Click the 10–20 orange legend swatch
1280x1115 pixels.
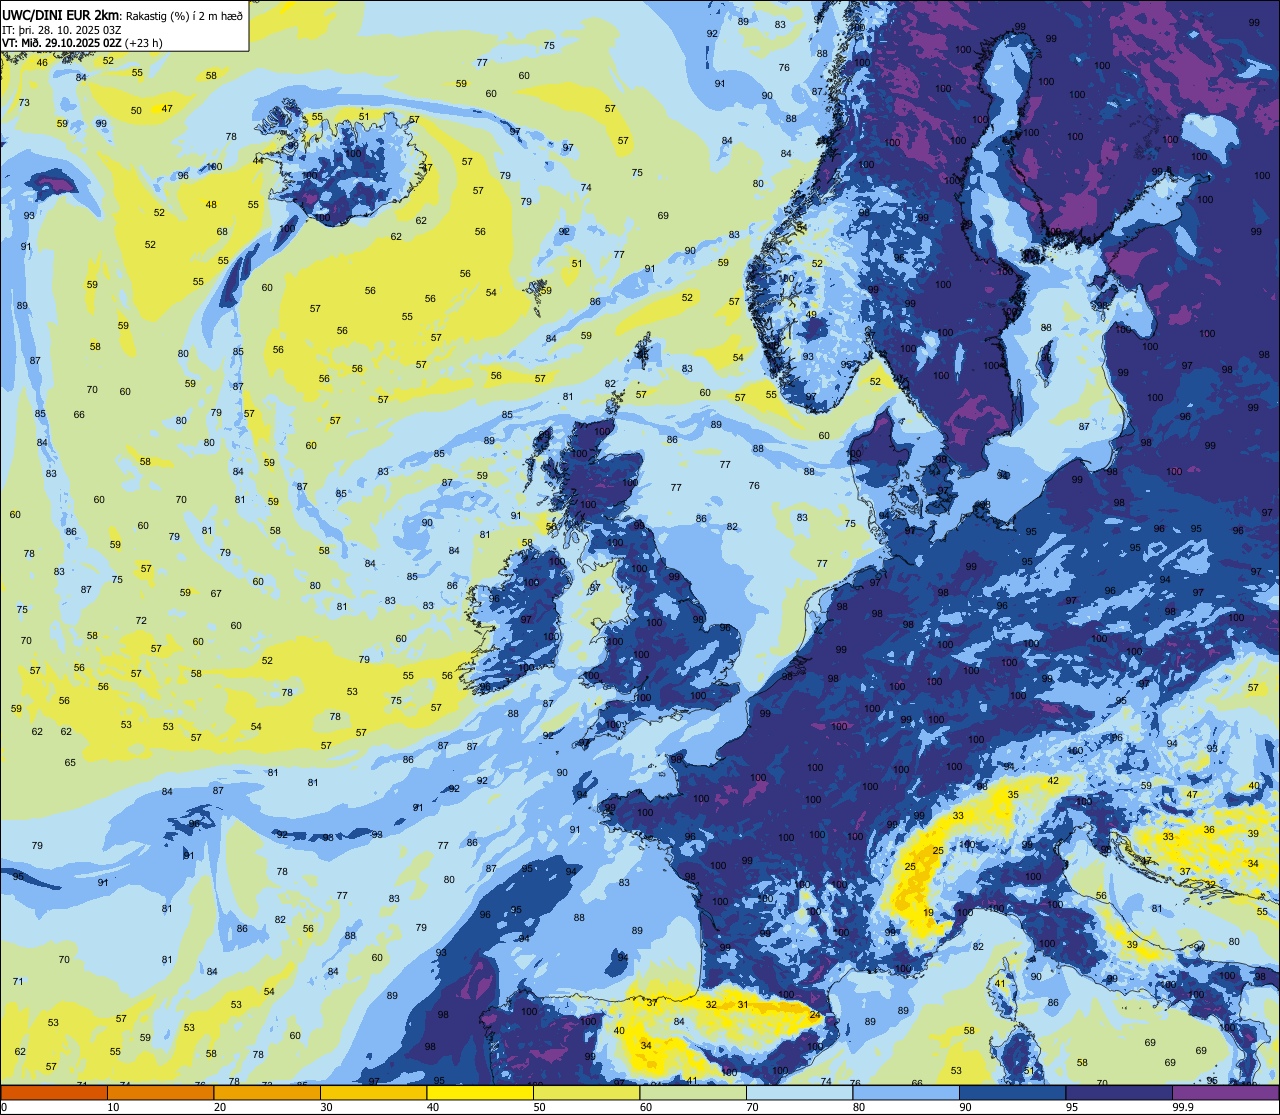(160, 1093)
